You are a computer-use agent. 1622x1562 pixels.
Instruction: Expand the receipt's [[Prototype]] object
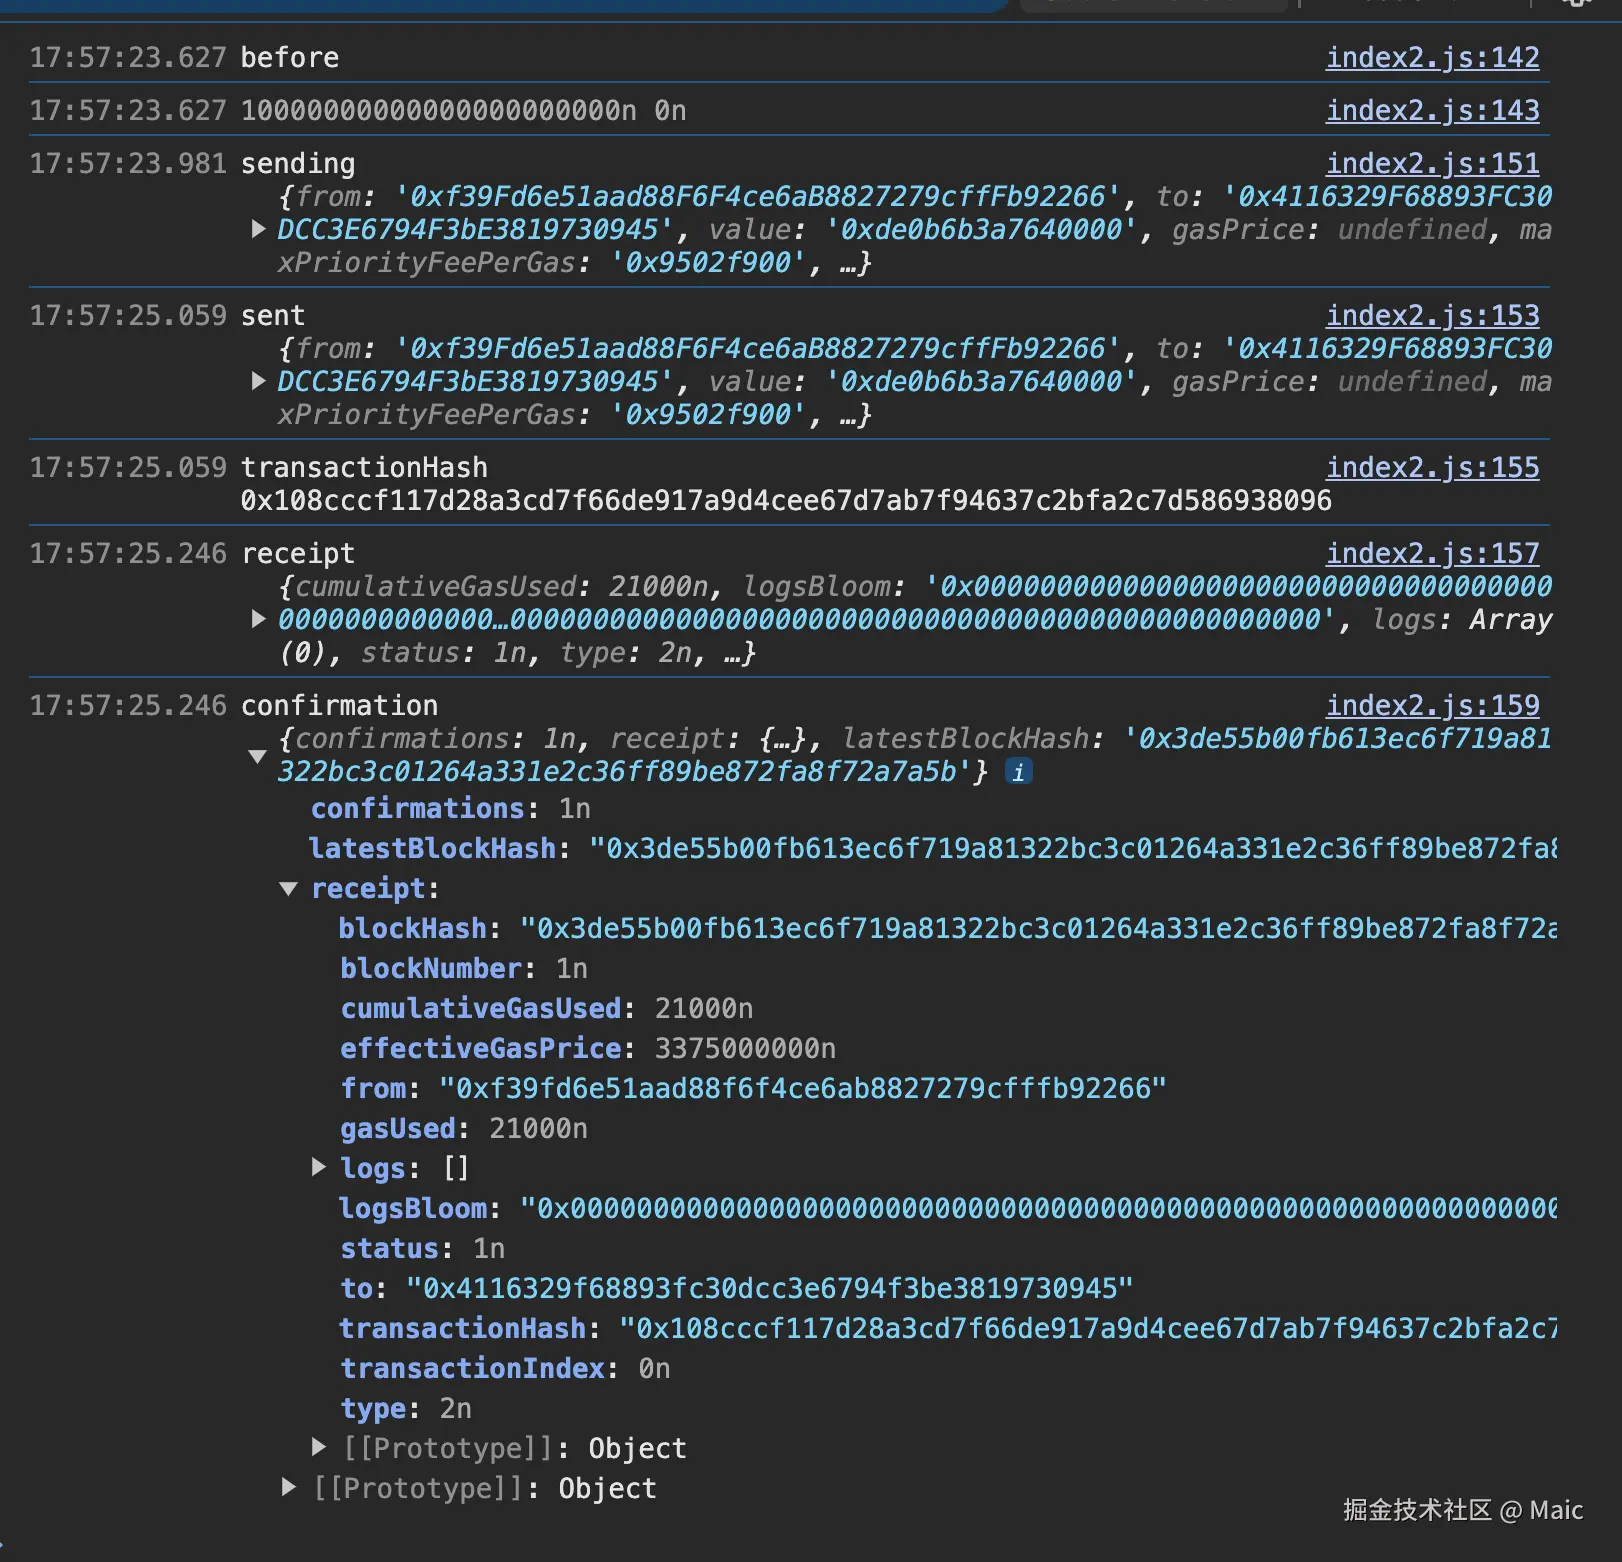point(319,1447)
